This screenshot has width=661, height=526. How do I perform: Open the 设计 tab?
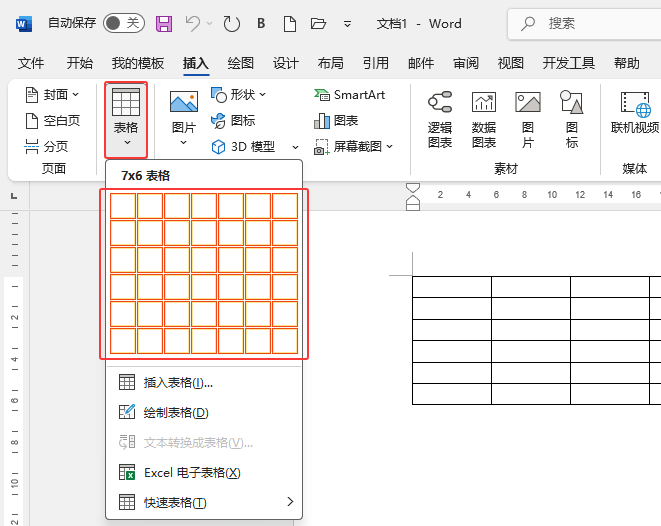click(286, 63)
